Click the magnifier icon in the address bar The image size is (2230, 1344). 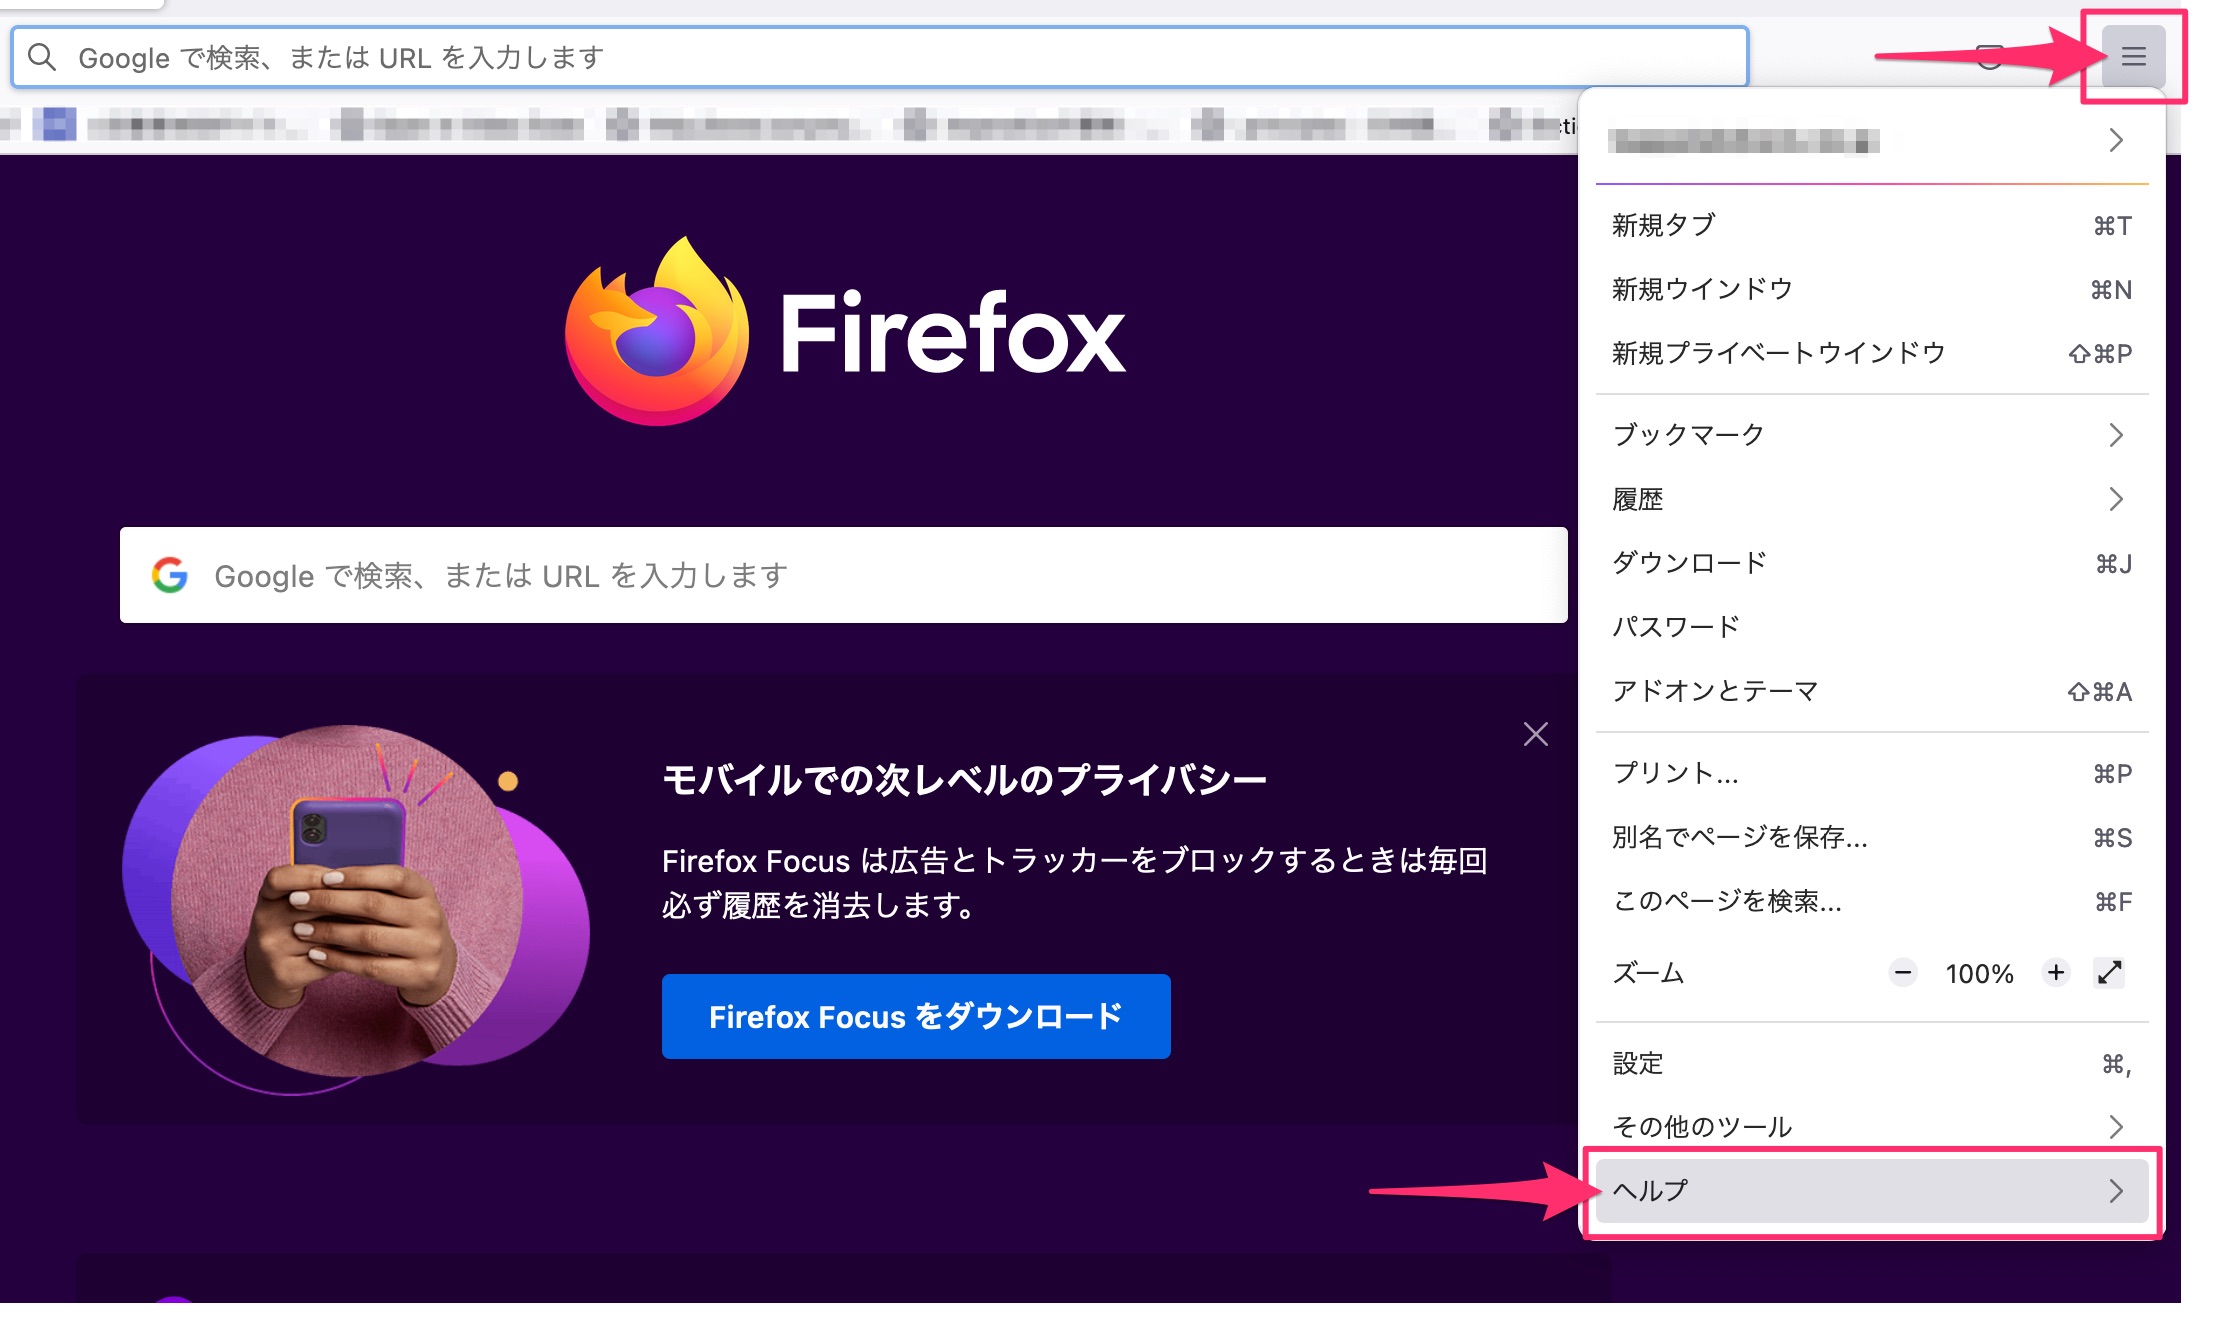click(x=42, y=57)
